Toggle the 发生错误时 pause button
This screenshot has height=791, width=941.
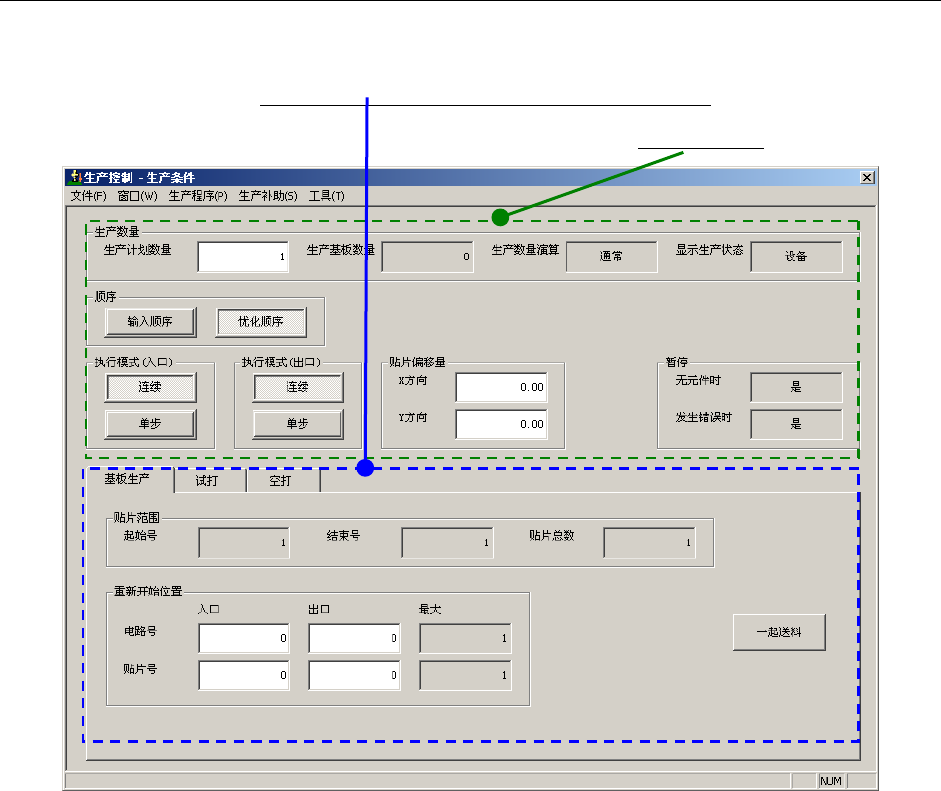[796, 424]
